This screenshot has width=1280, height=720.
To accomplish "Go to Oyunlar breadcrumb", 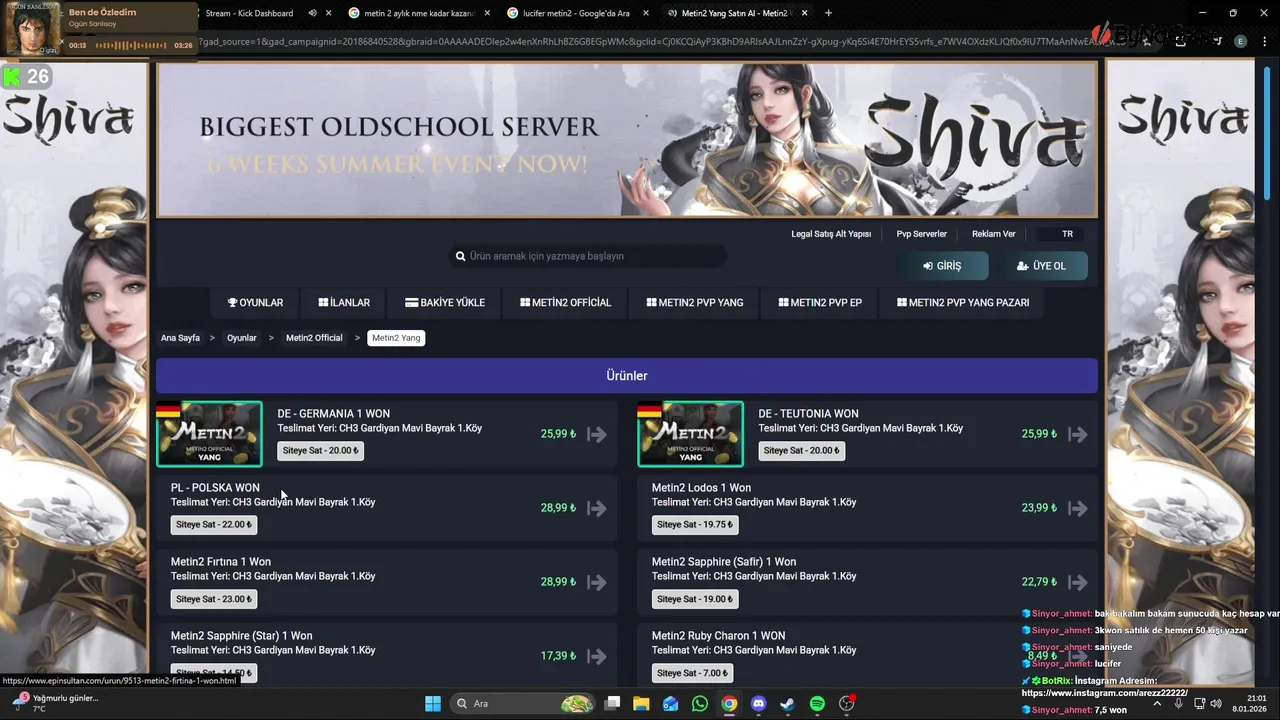I will coord(242,338).
